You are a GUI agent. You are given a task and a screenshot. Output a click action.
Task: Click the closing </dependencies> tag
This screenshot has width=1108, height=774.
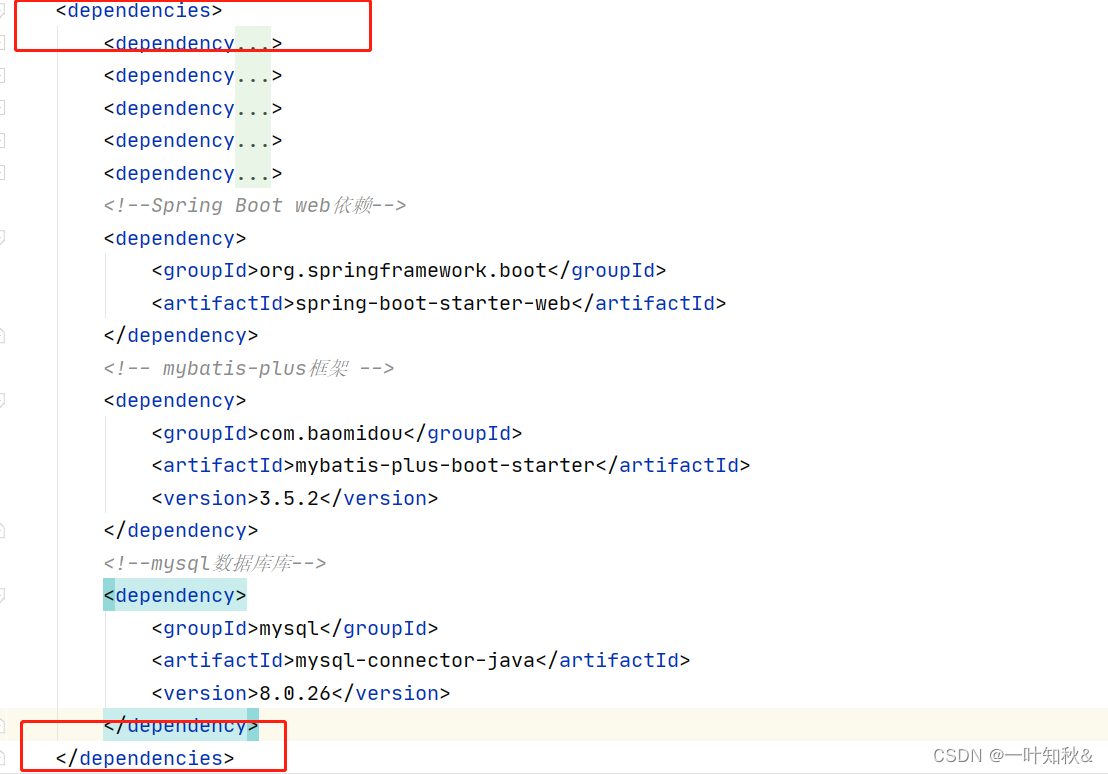tap(145, 758)
